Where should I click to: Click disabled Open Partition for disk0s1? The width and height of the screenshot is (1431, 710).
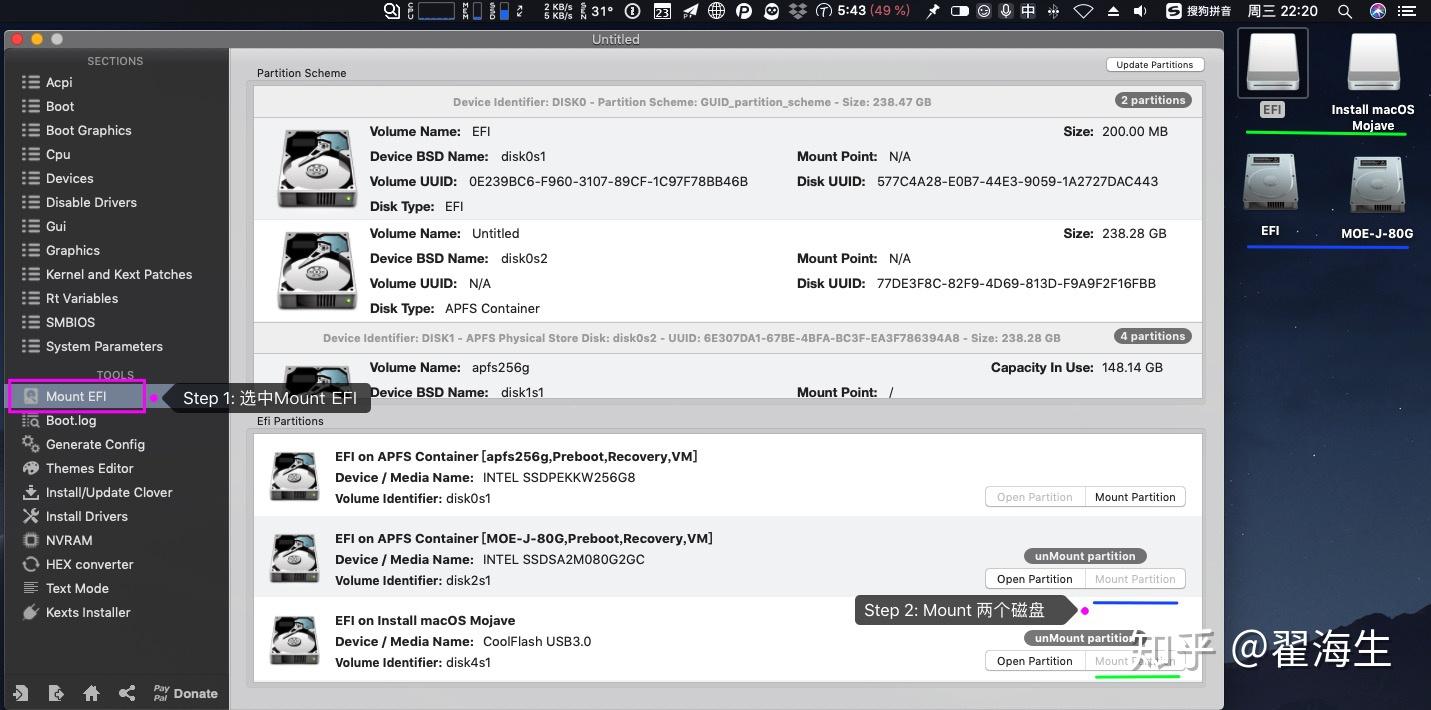(x=1035, y=497)
